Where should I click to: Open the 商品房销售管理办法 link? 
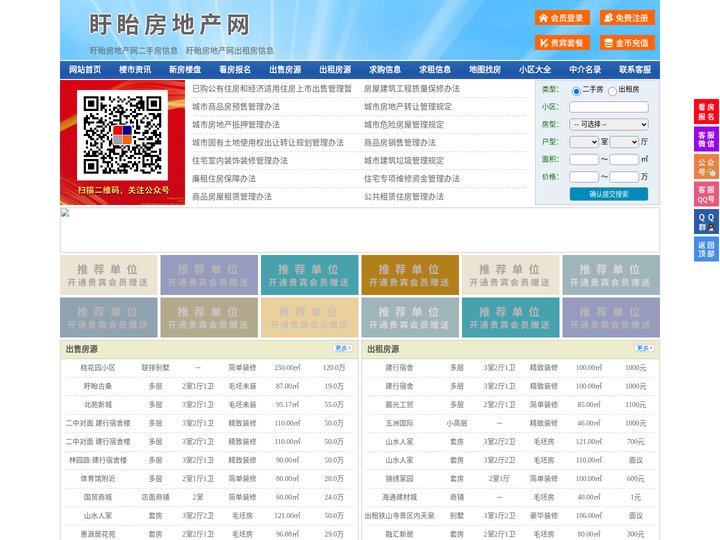(x=399, y=143)
